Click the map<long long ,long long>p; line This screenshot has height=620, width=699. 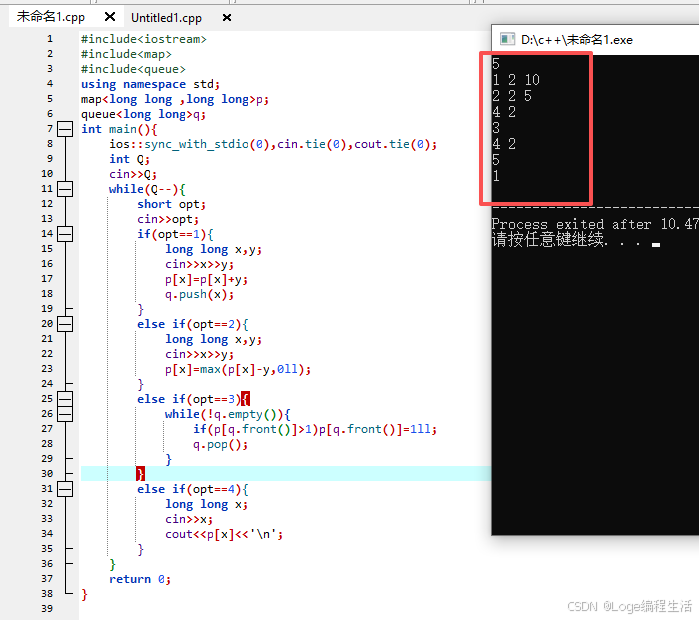click(x=175, y=99)
